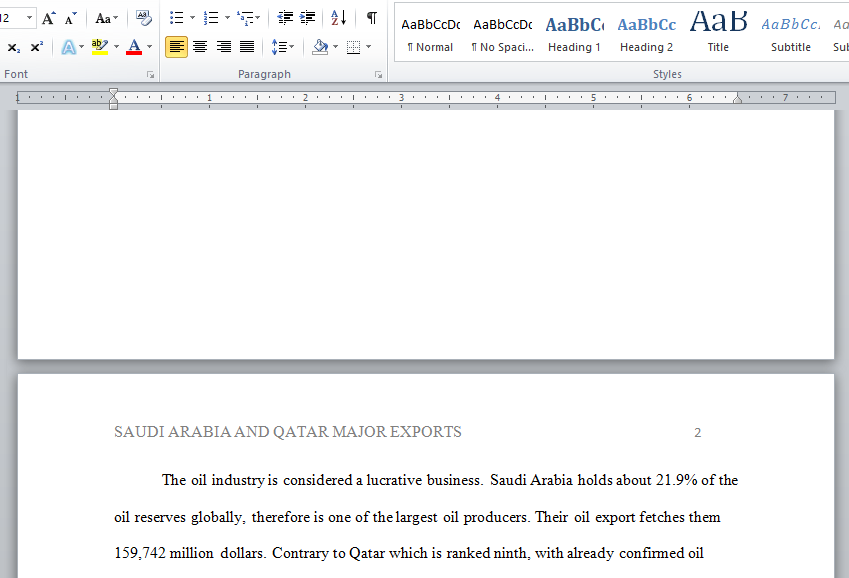Apply the red font color

[x=134, y=47]
